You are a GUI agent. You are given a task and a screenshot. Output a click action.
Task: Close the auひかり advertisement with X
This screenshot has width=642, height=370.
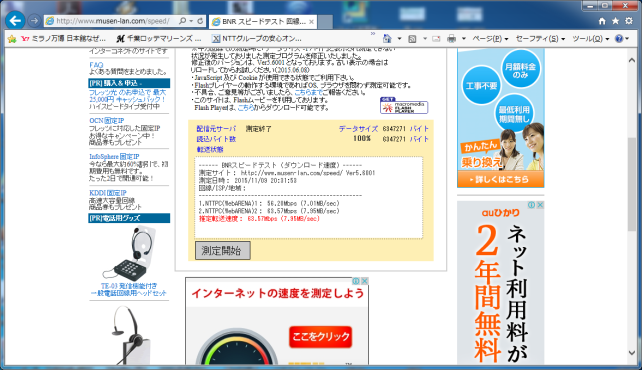[540, 205]
